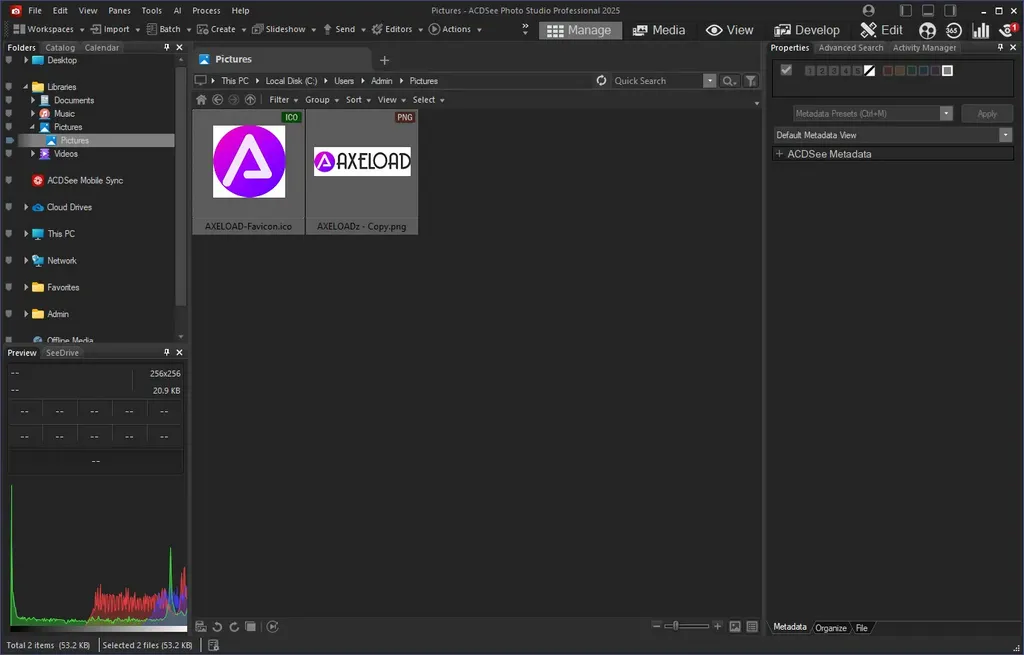Click the monitor icon in path bar
This screenshot has height=655, width=1024.
[x=200, y=80]
